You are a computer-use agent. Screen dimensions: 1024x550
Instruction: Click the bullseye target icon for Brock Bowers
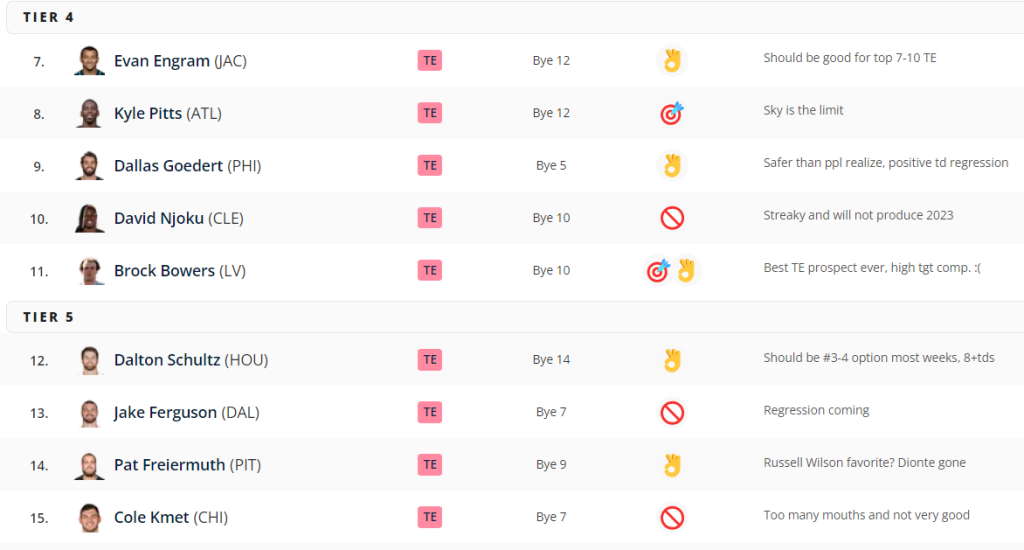tap(658, 270)
